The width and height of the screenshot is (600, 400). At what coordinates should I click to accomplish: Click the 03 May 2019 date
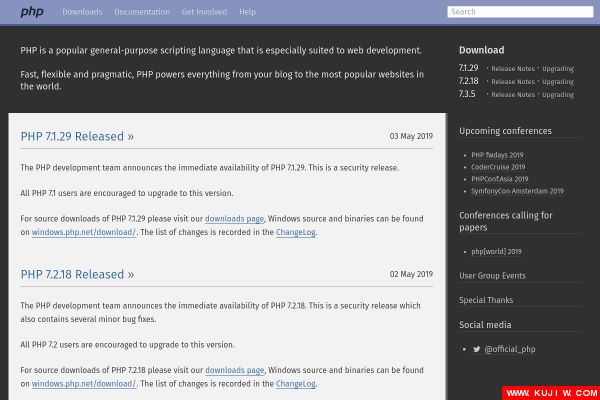click(x=411, y=136)
